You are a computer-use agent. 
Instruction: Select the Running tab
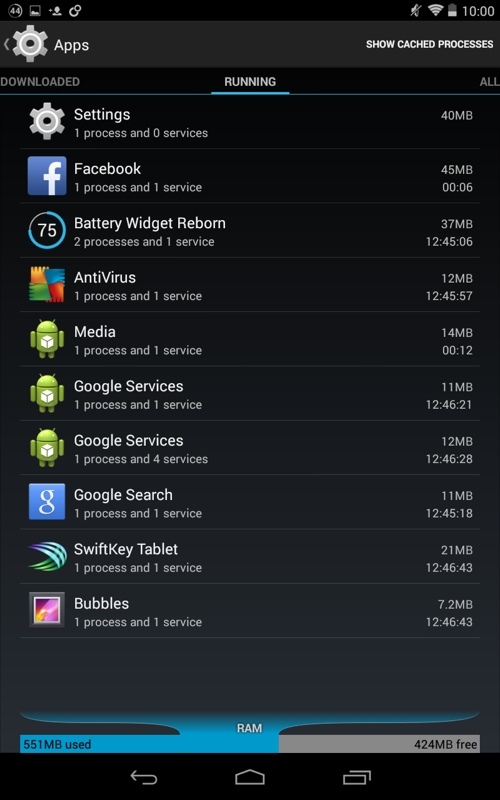point(250,82)
